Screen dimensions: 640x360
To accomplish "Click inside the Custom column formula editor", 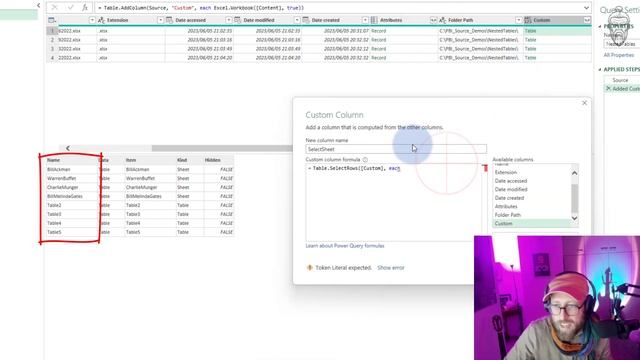I will coord(393,202).
